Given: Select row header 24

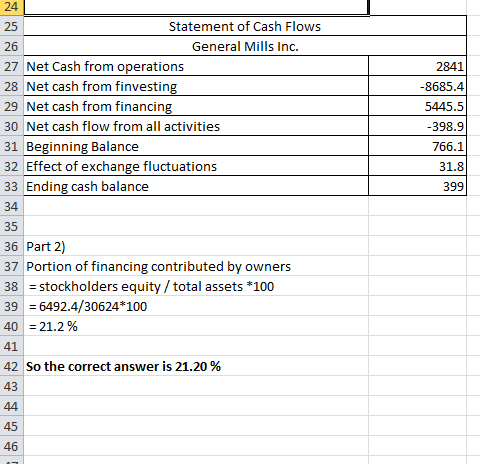Looking at the screenshot, I should 11,7.
